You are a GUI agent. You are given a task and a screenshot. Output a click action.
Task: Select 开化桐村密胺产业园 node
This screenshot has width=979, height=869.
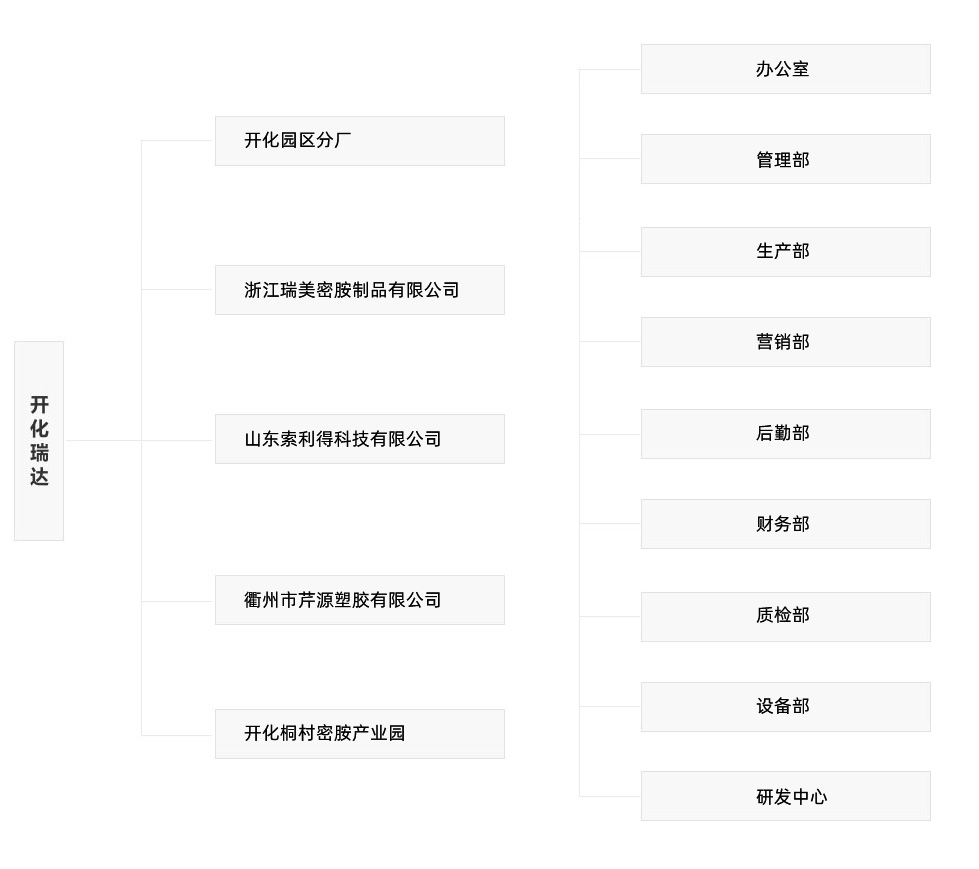coord(359,734)
